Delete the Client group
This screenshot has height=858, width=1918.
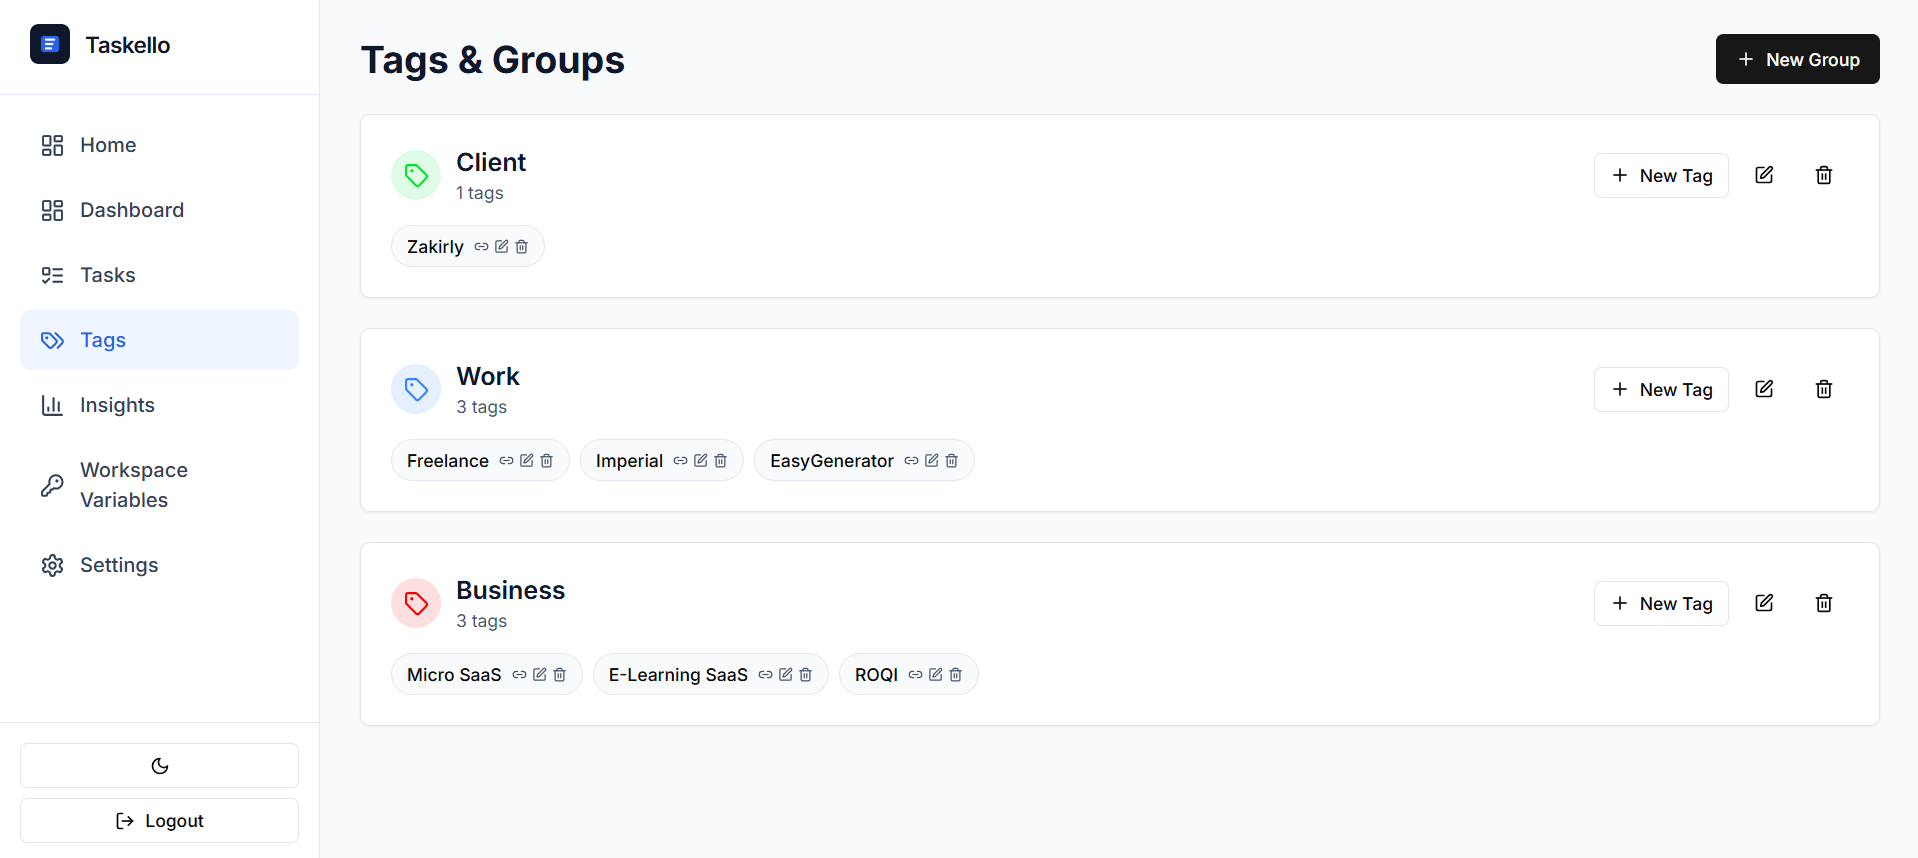point(1824,175)
